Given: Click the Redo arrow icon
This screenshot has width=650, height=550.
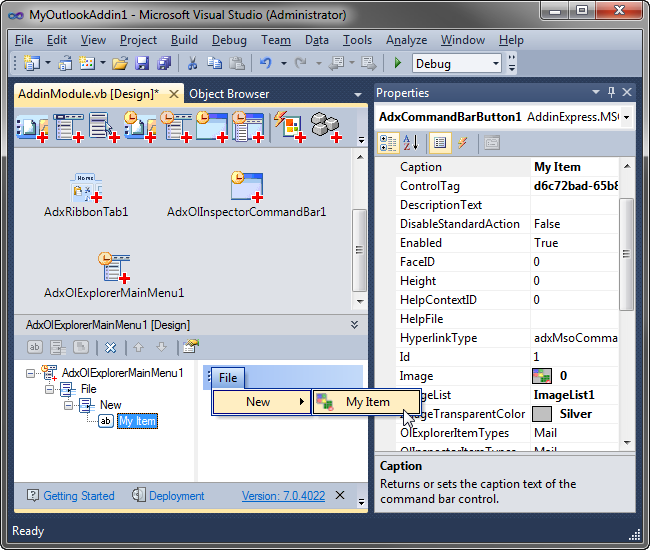Looking at the screenshot, I should (300, 63).
